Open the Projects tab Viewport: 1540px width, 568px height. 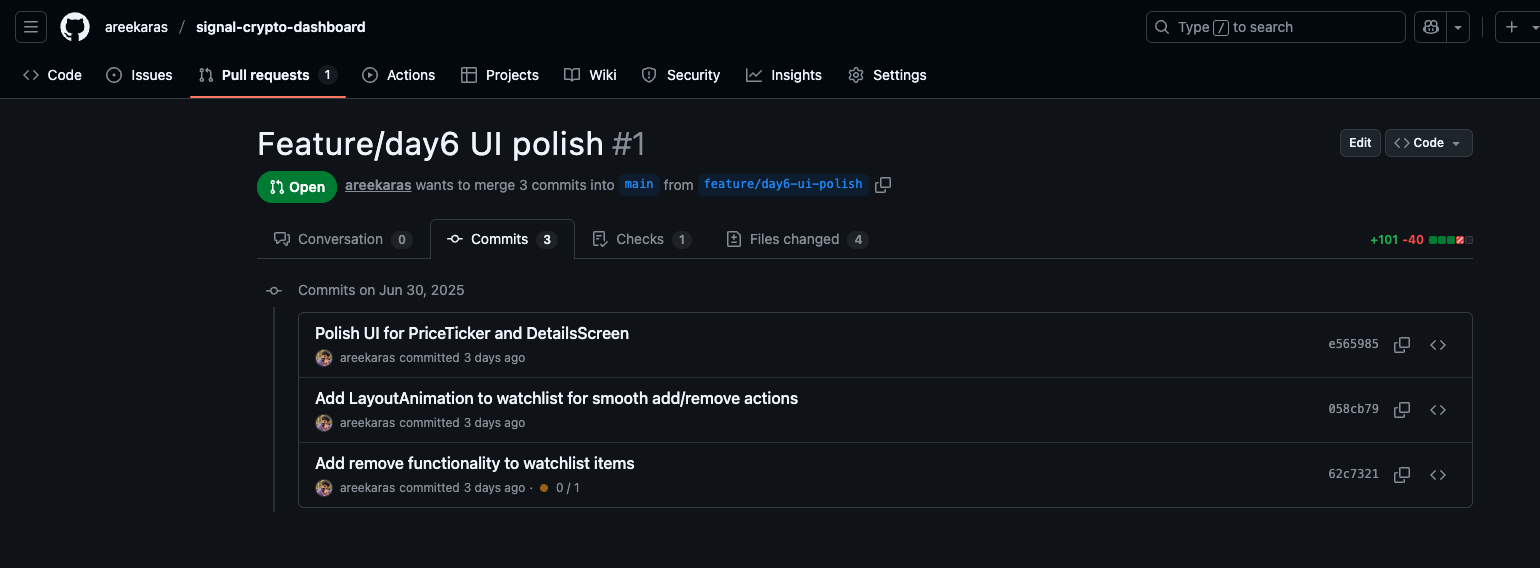point(499,75)
